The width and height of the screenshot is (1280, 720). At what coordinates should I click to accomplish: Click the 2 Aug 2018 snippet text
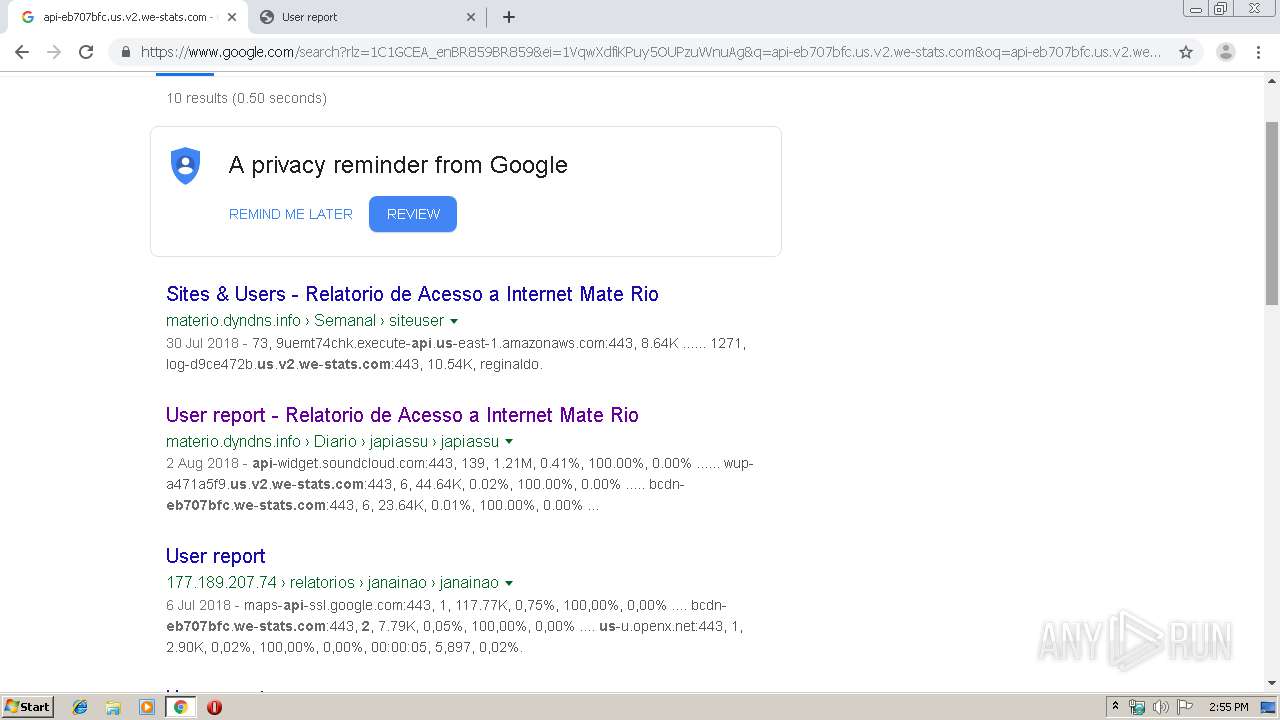[459, 484]
